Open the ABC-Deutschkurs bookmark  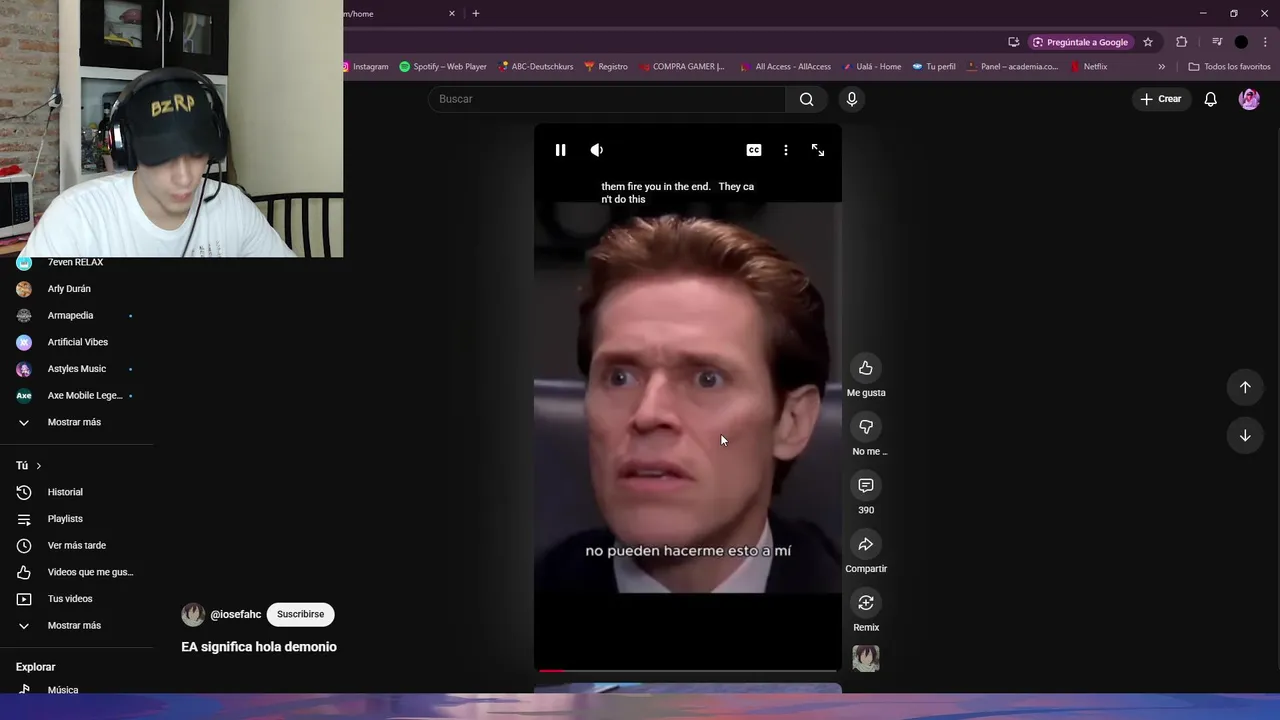536,67
